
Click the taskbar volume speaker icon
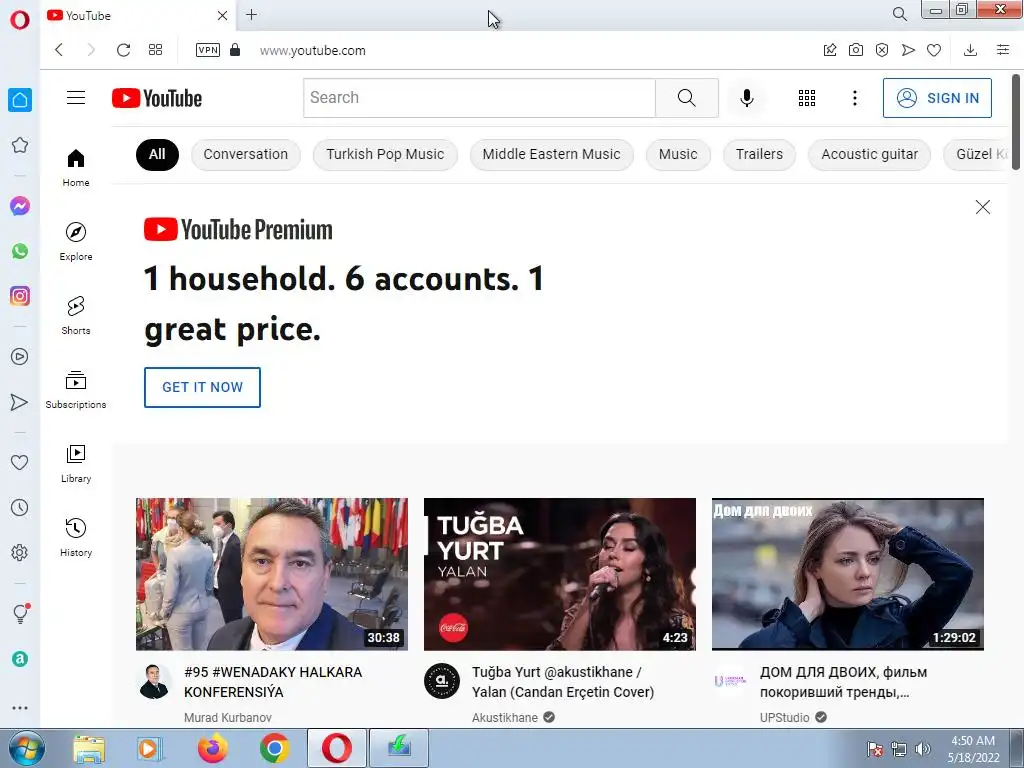pyautogui.click(x=922, y=749)
